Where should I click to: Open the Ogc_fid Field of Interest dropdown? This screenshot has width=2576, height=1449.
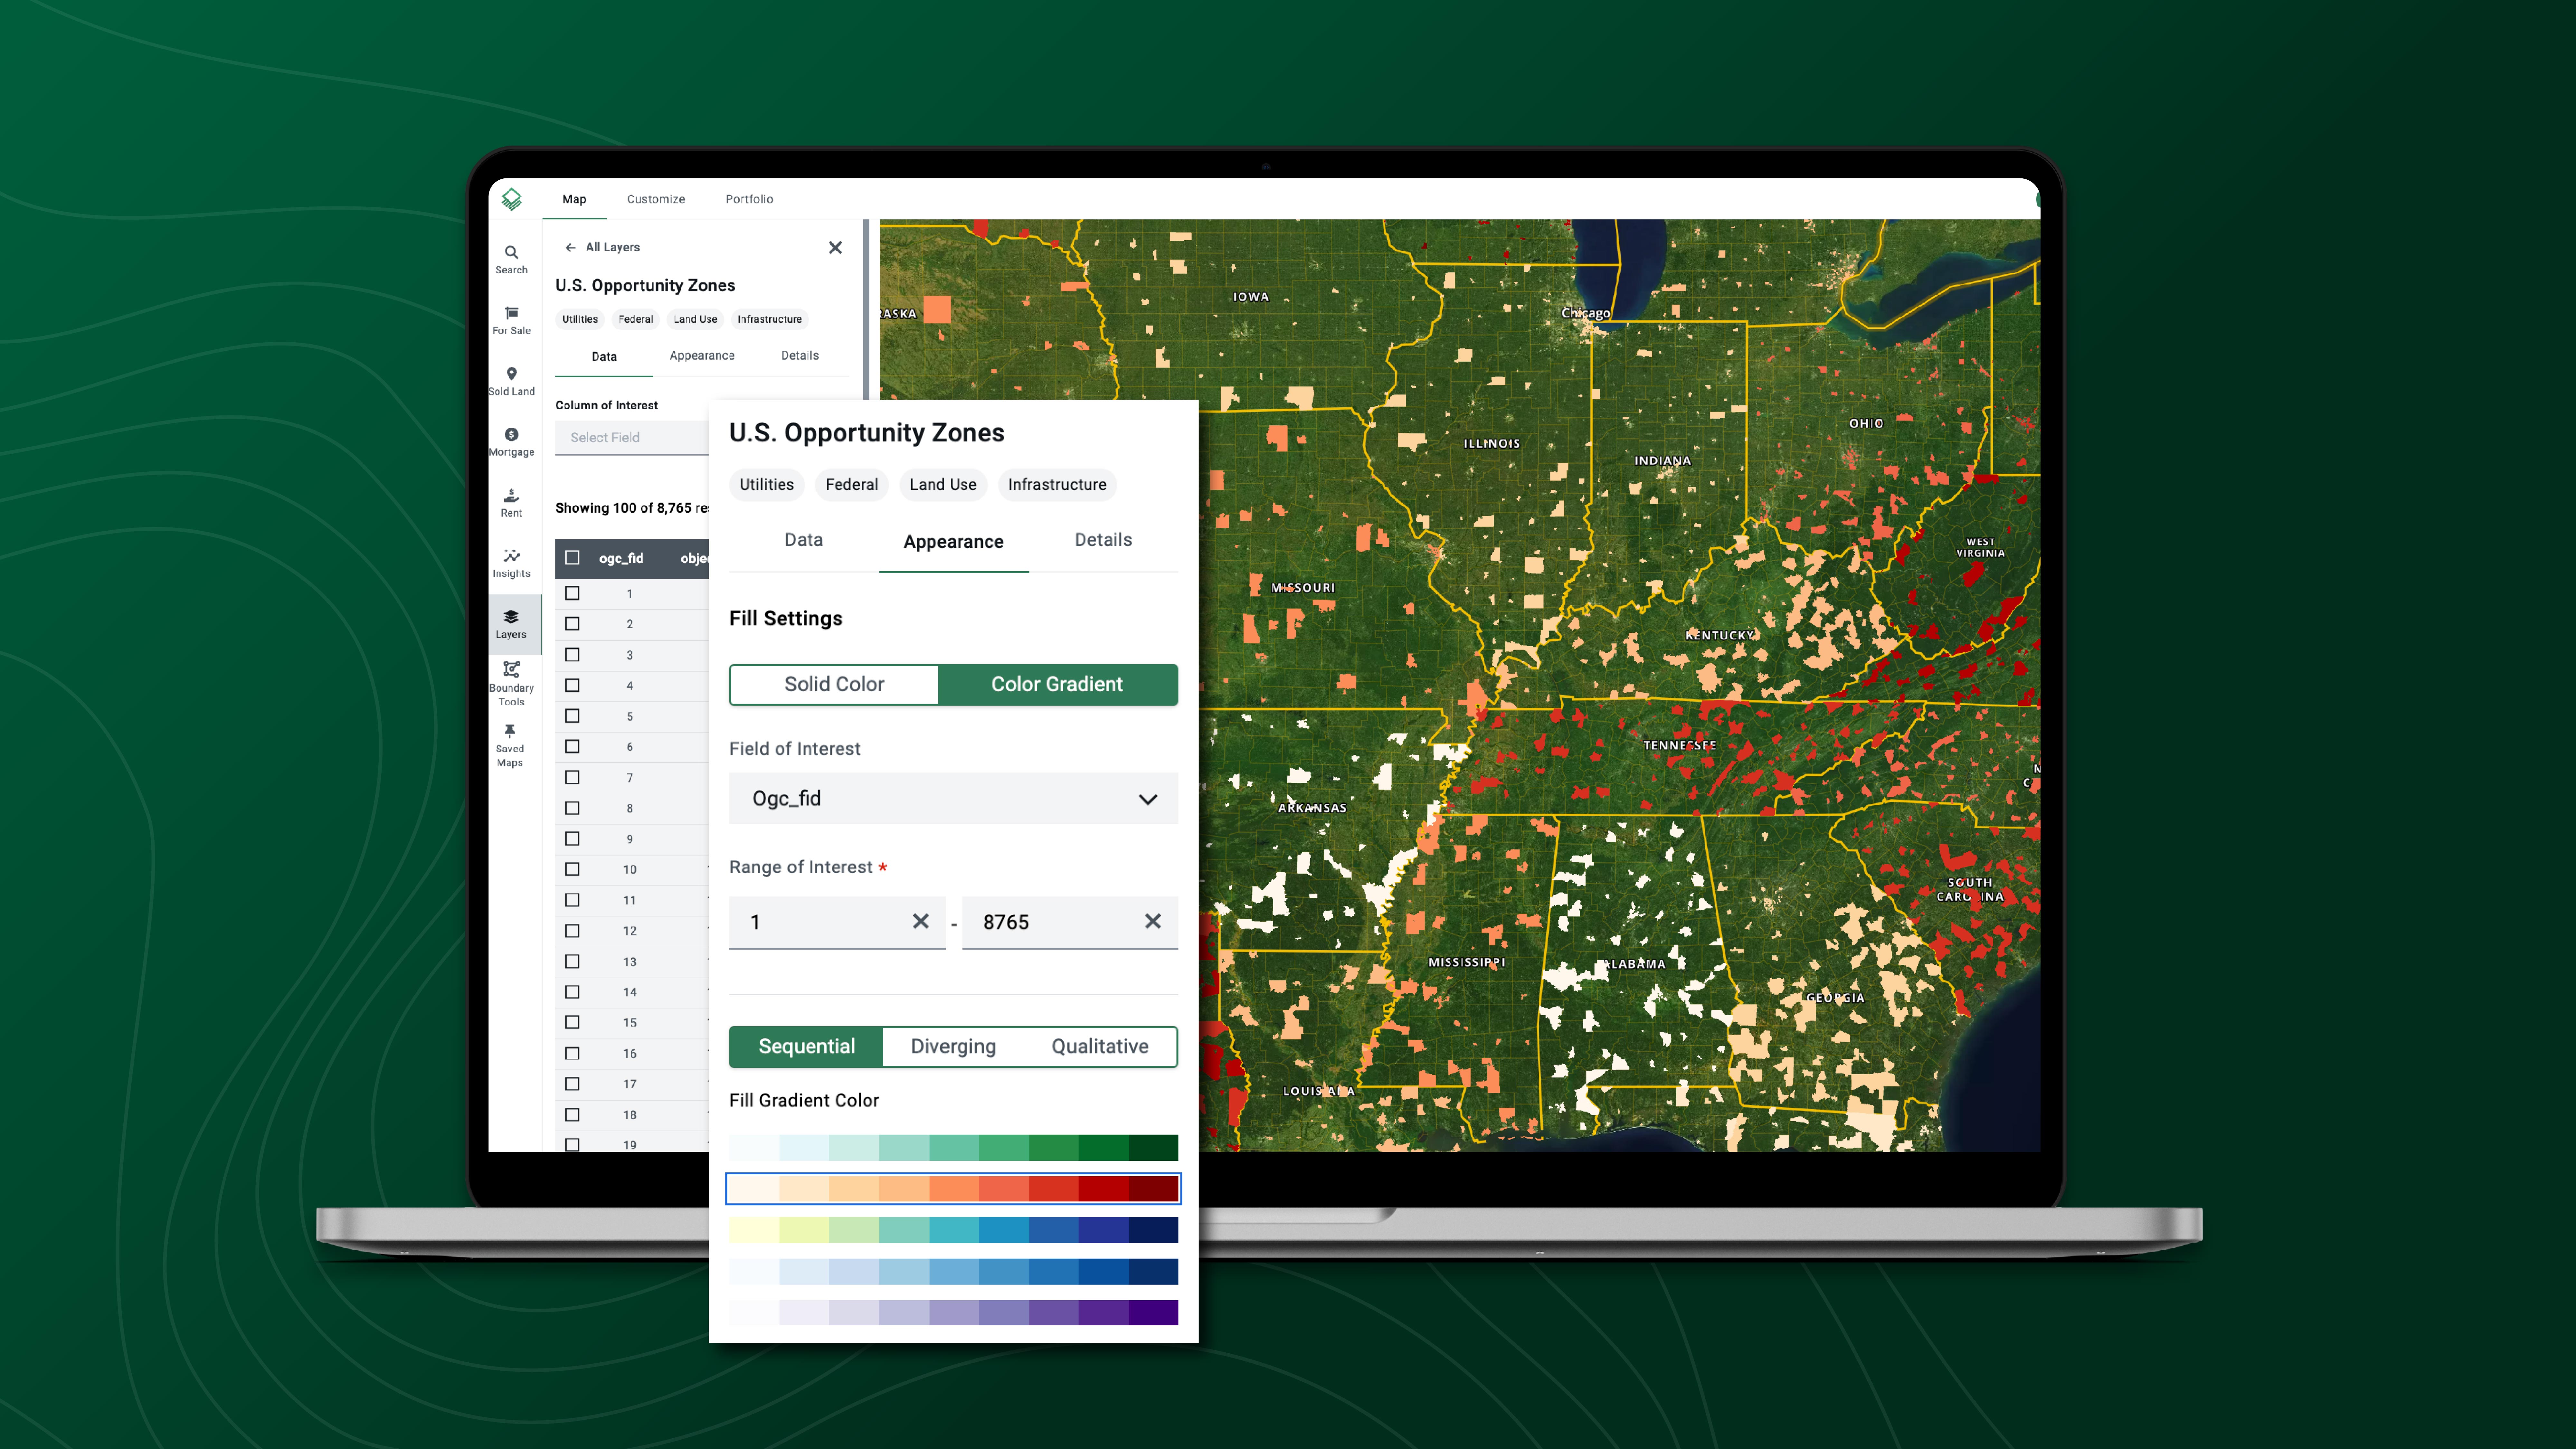click(x=953, y=798)
